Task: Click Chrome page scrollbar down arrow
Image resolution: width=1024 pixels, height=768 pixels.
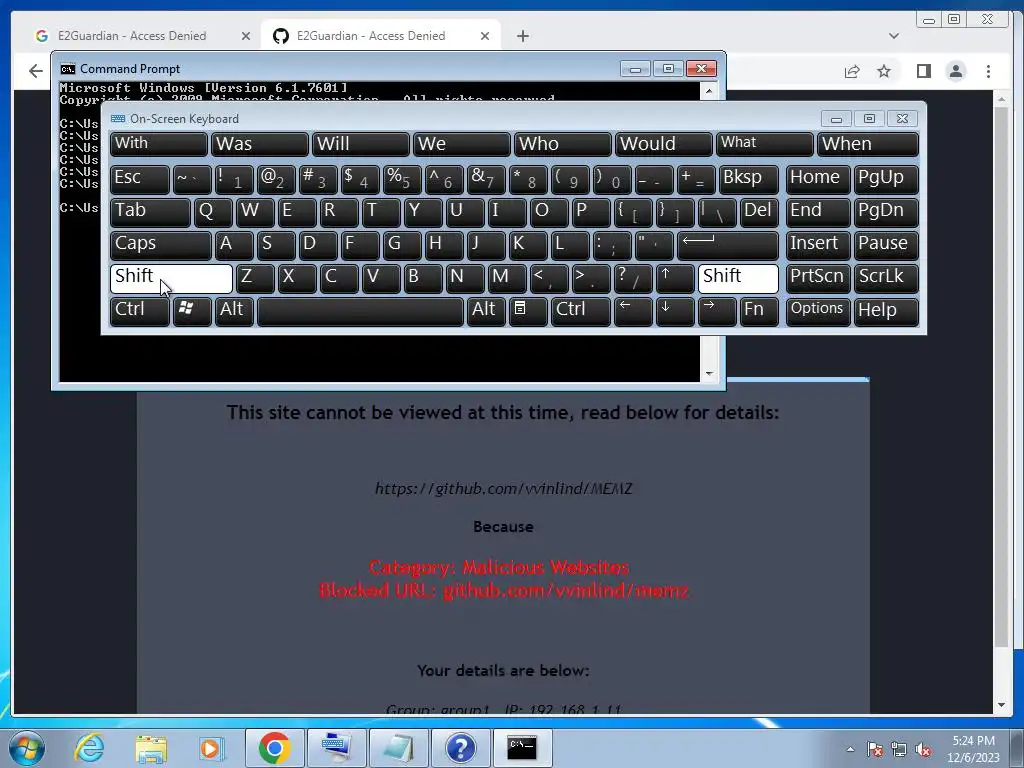Action: [1001, 705]
